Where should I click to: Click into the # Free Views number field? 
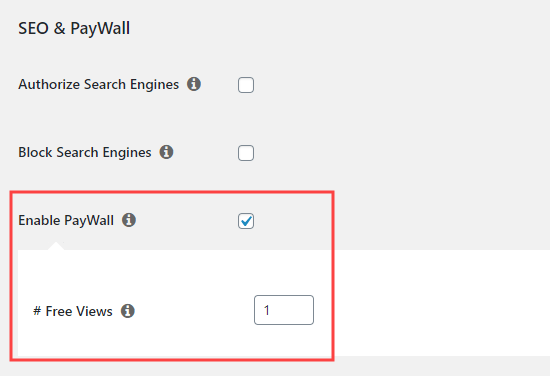284,310
